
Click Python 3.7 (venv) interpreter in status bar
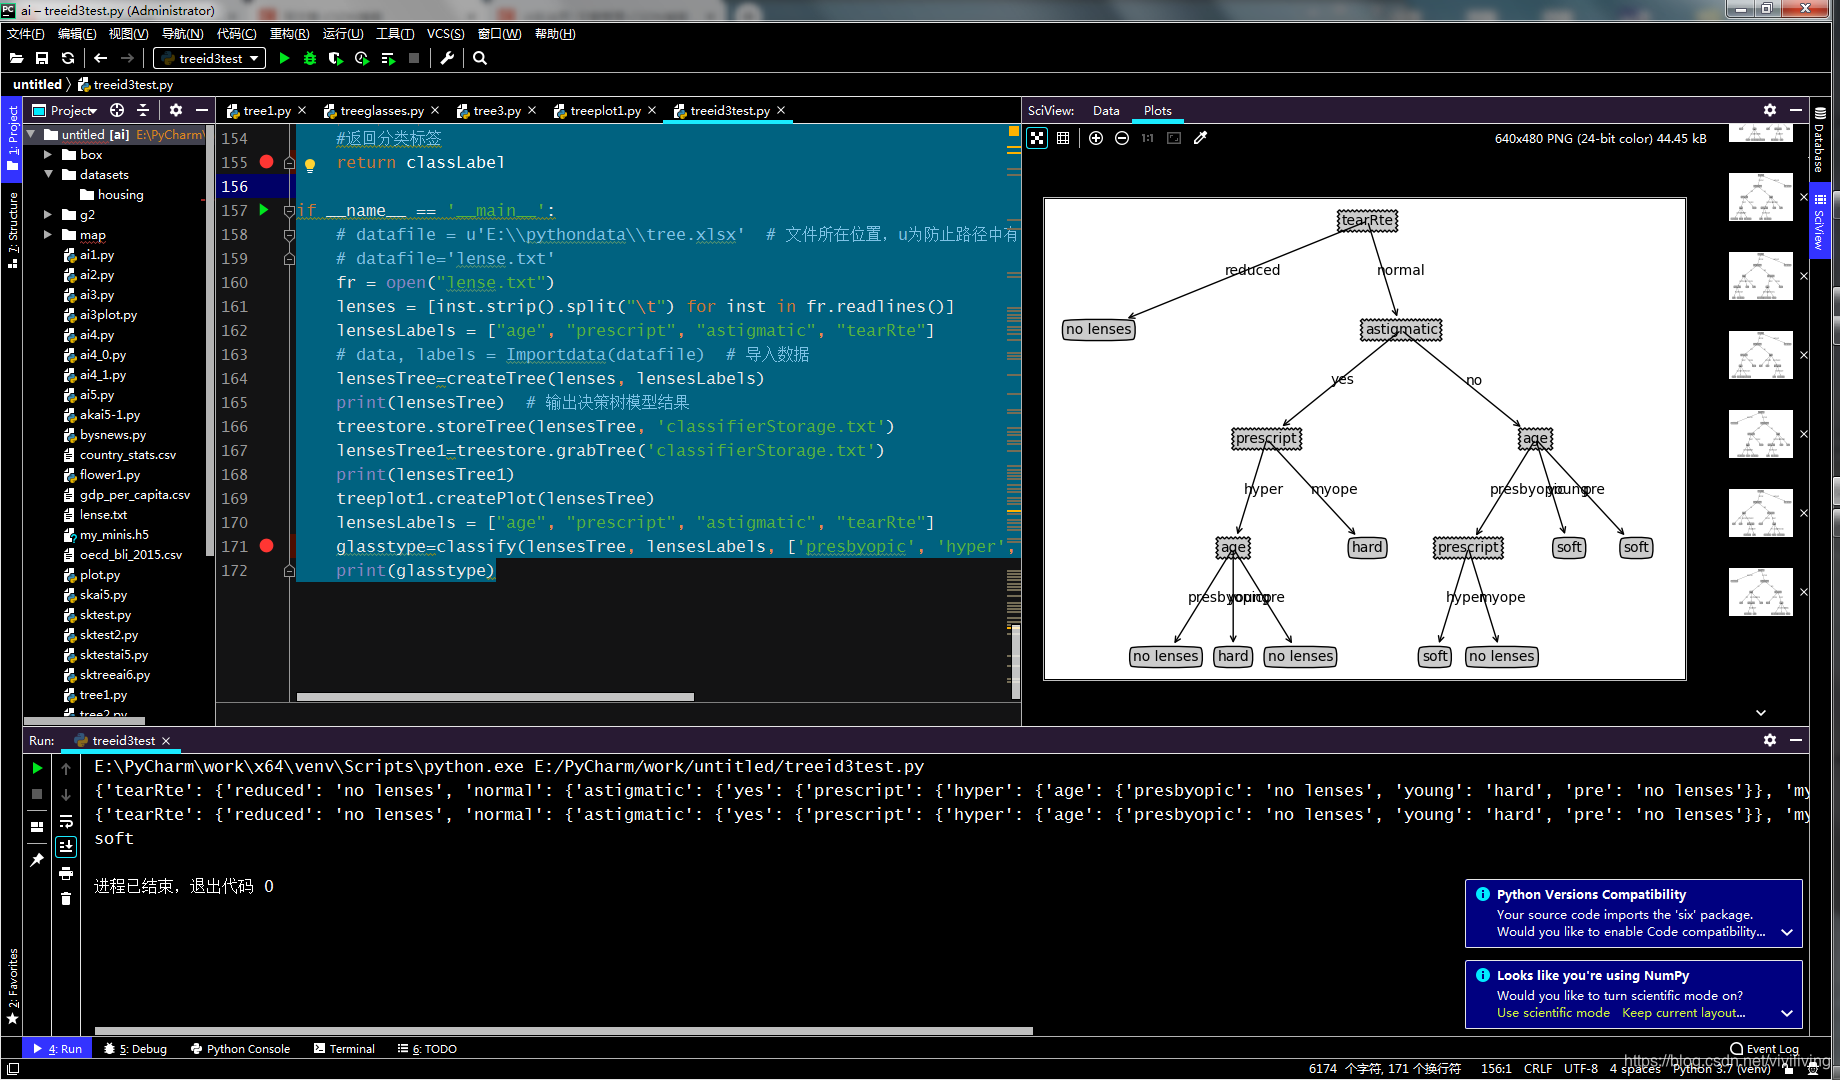(x=1720, y=1068)
